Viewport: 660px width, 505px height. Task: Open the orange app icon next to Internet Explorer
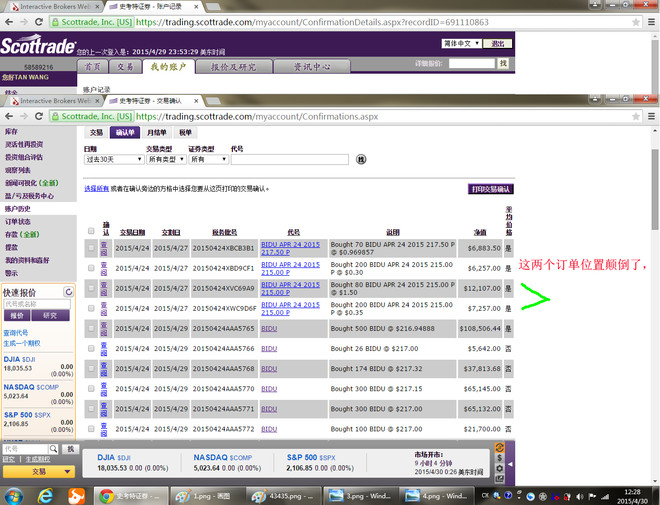coord(76,496)
